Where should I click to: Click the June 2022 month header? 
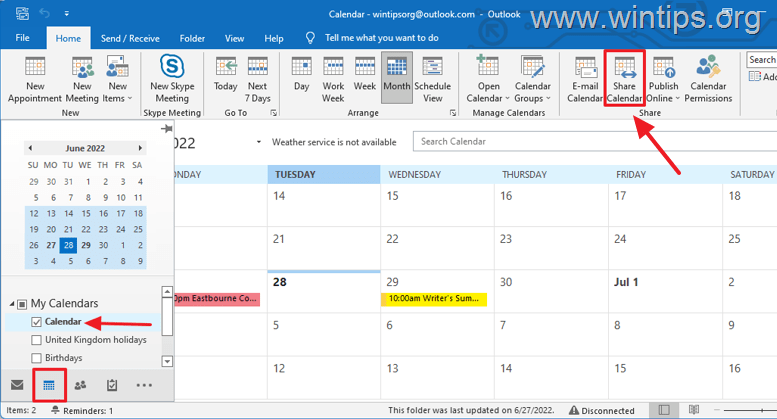coord(85,148)
